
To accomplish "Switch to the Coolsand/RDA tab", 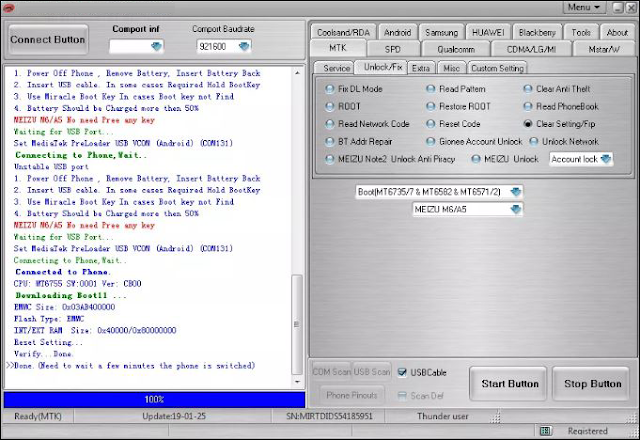I will point(343,33).
